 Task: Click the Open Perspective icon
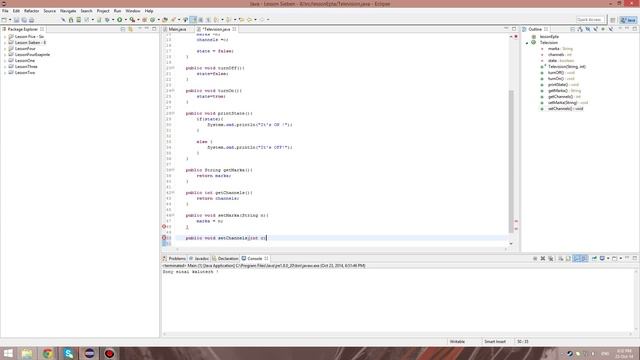point(613,20)
